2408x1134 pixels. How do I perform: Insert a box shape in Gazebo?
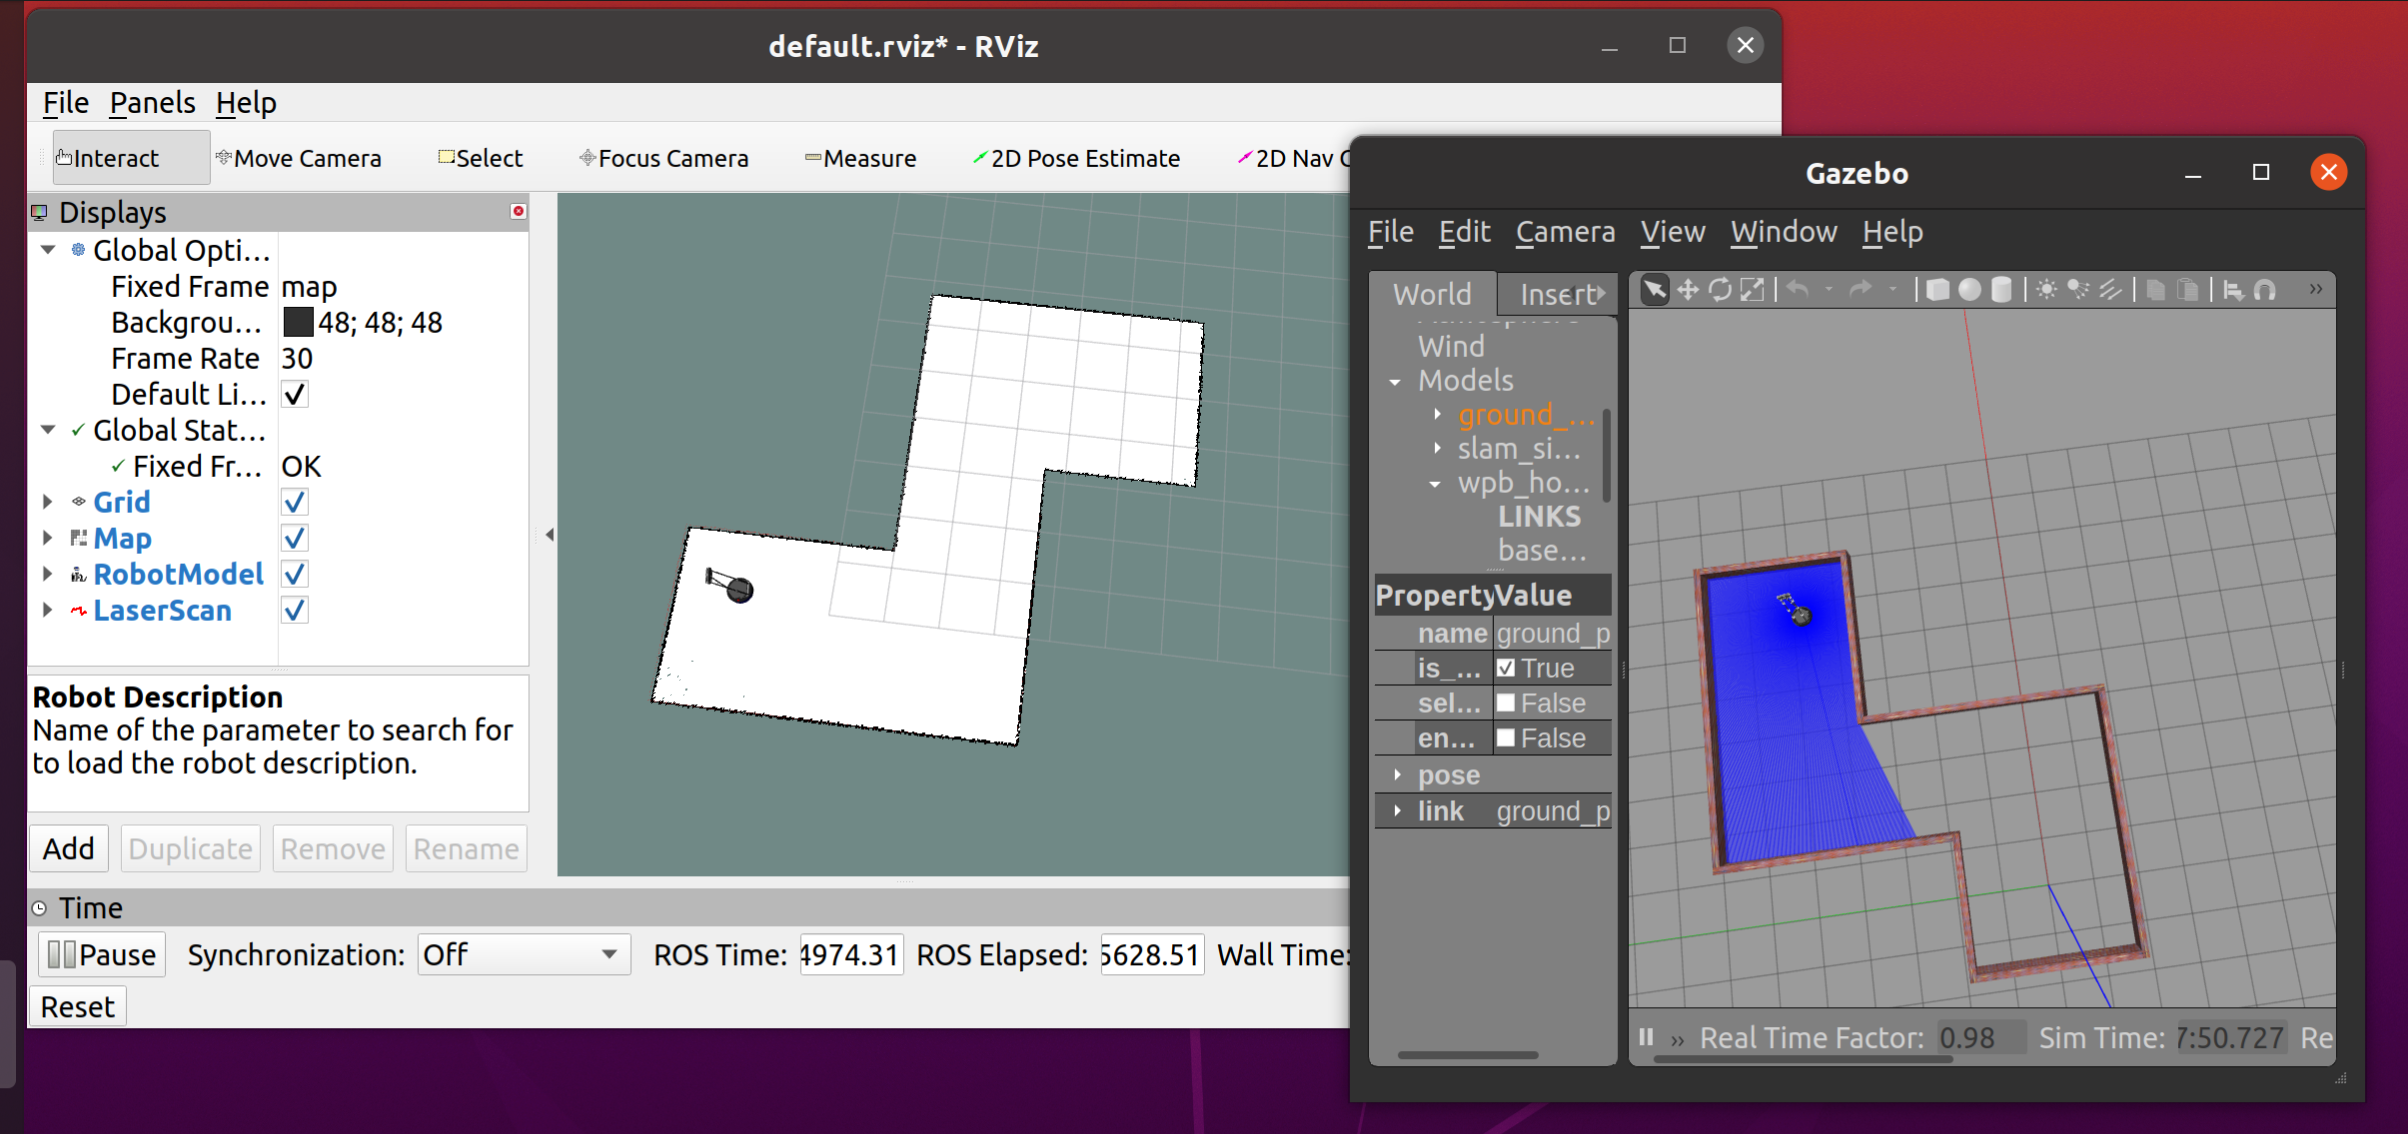(1937, 290)
